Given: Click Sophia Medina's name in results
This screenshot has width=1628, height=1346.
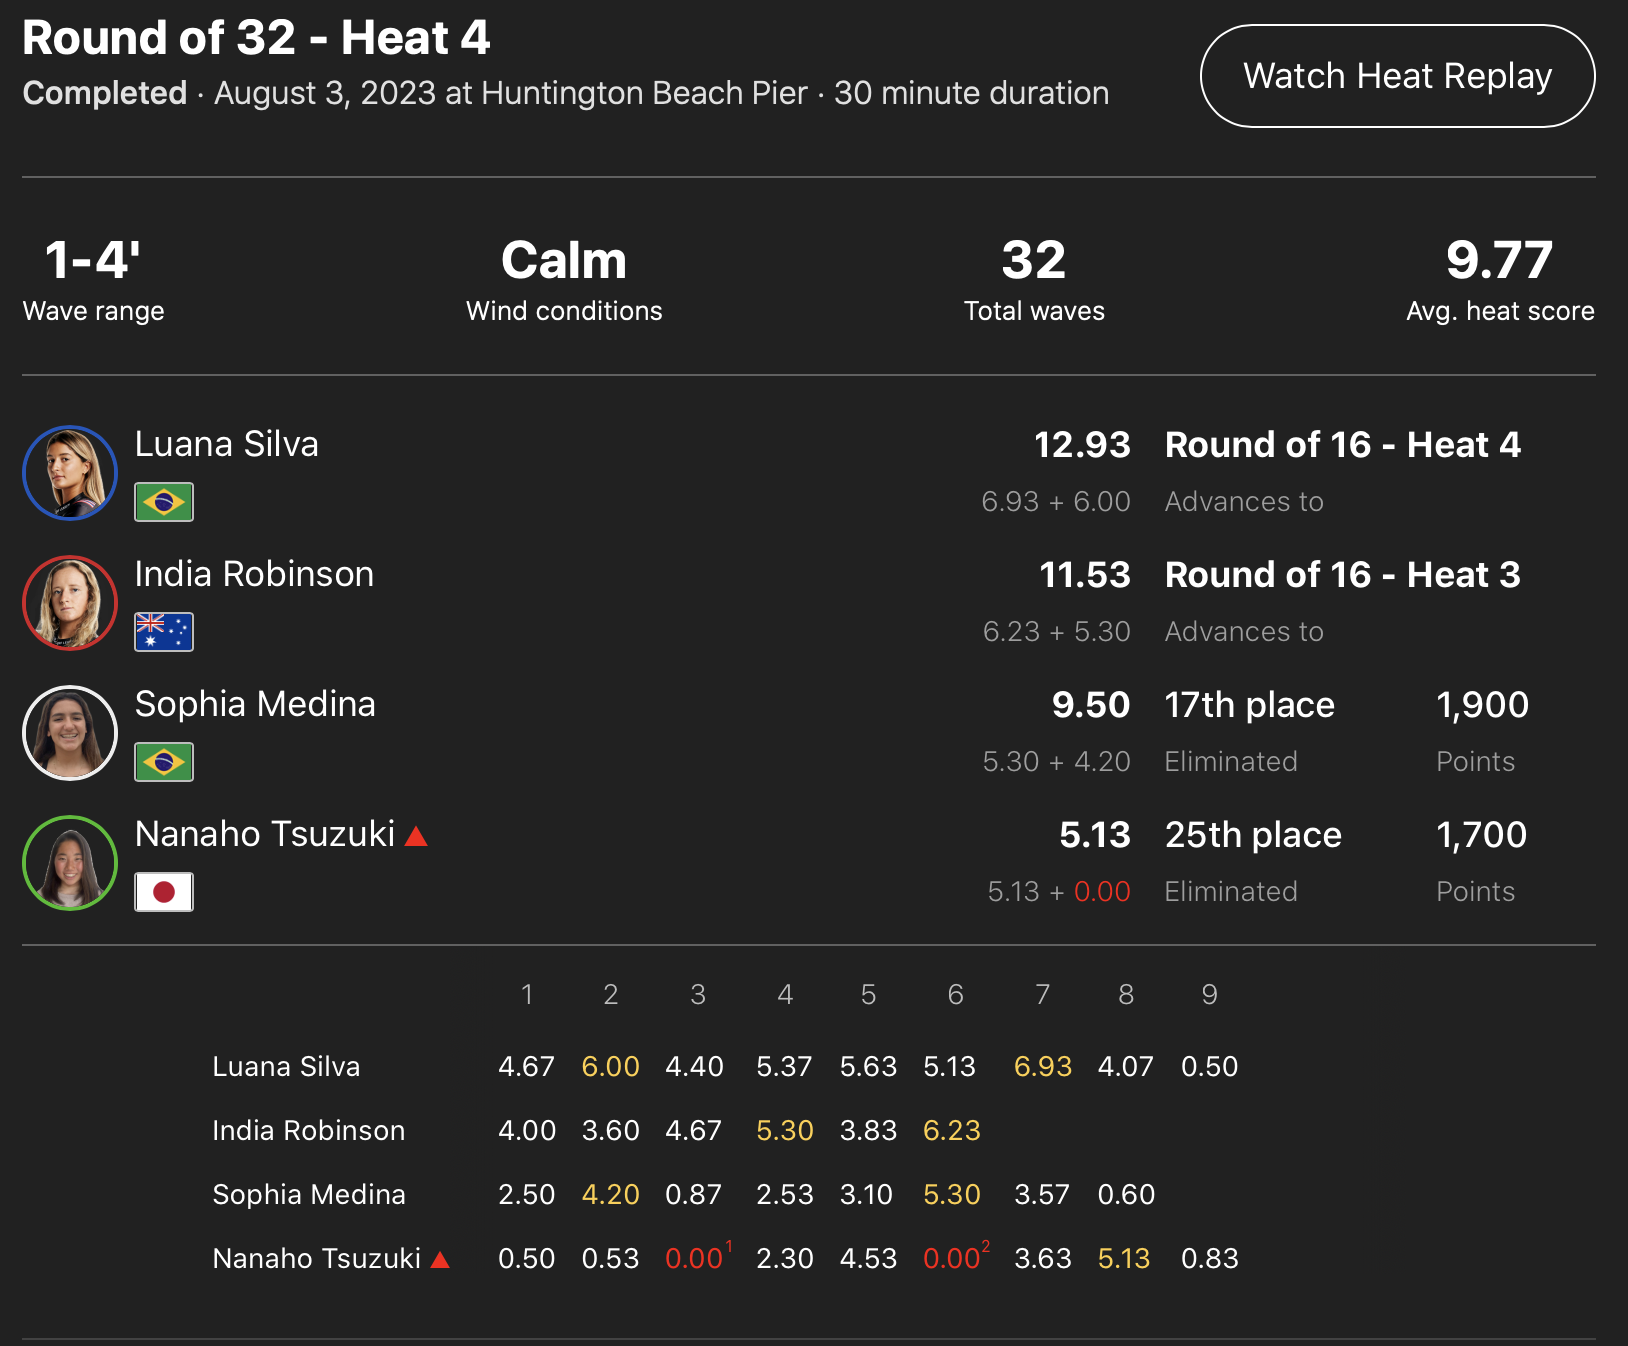Looking at the screenshot, I should click(x=255, y=704).
